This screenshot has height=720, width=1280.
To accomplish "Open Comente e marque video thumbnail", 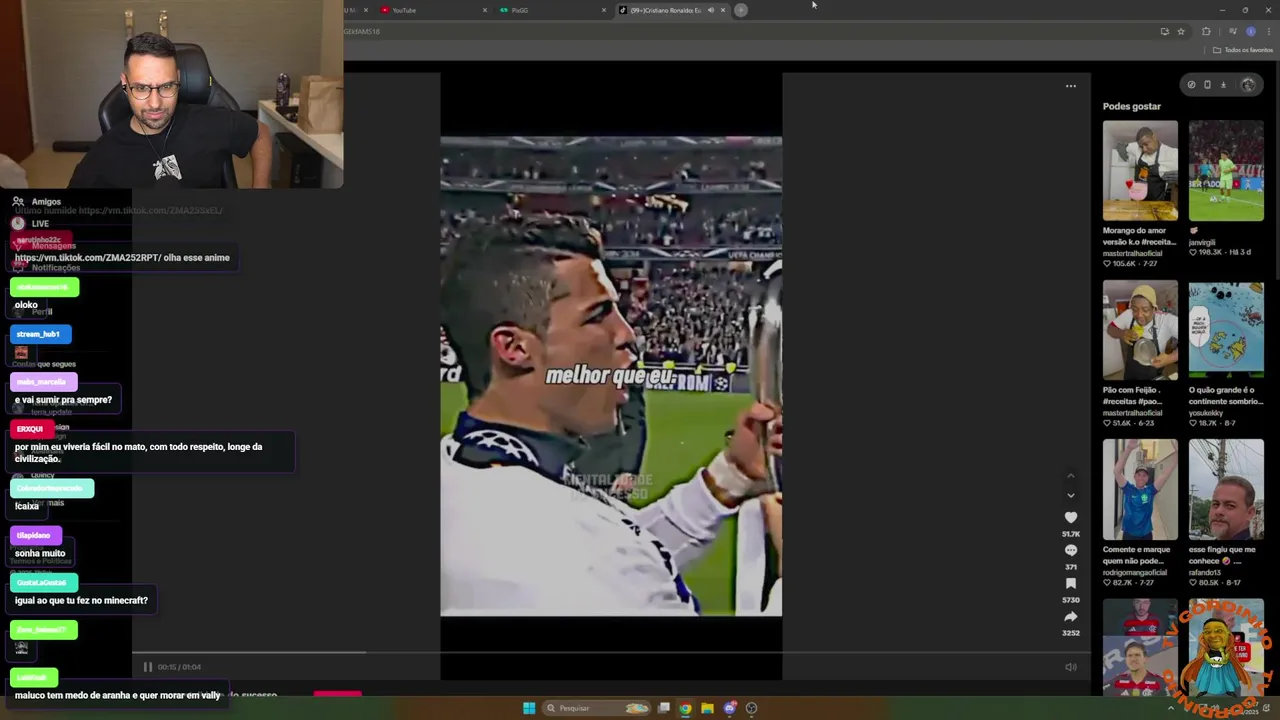I will [1140, 489].
